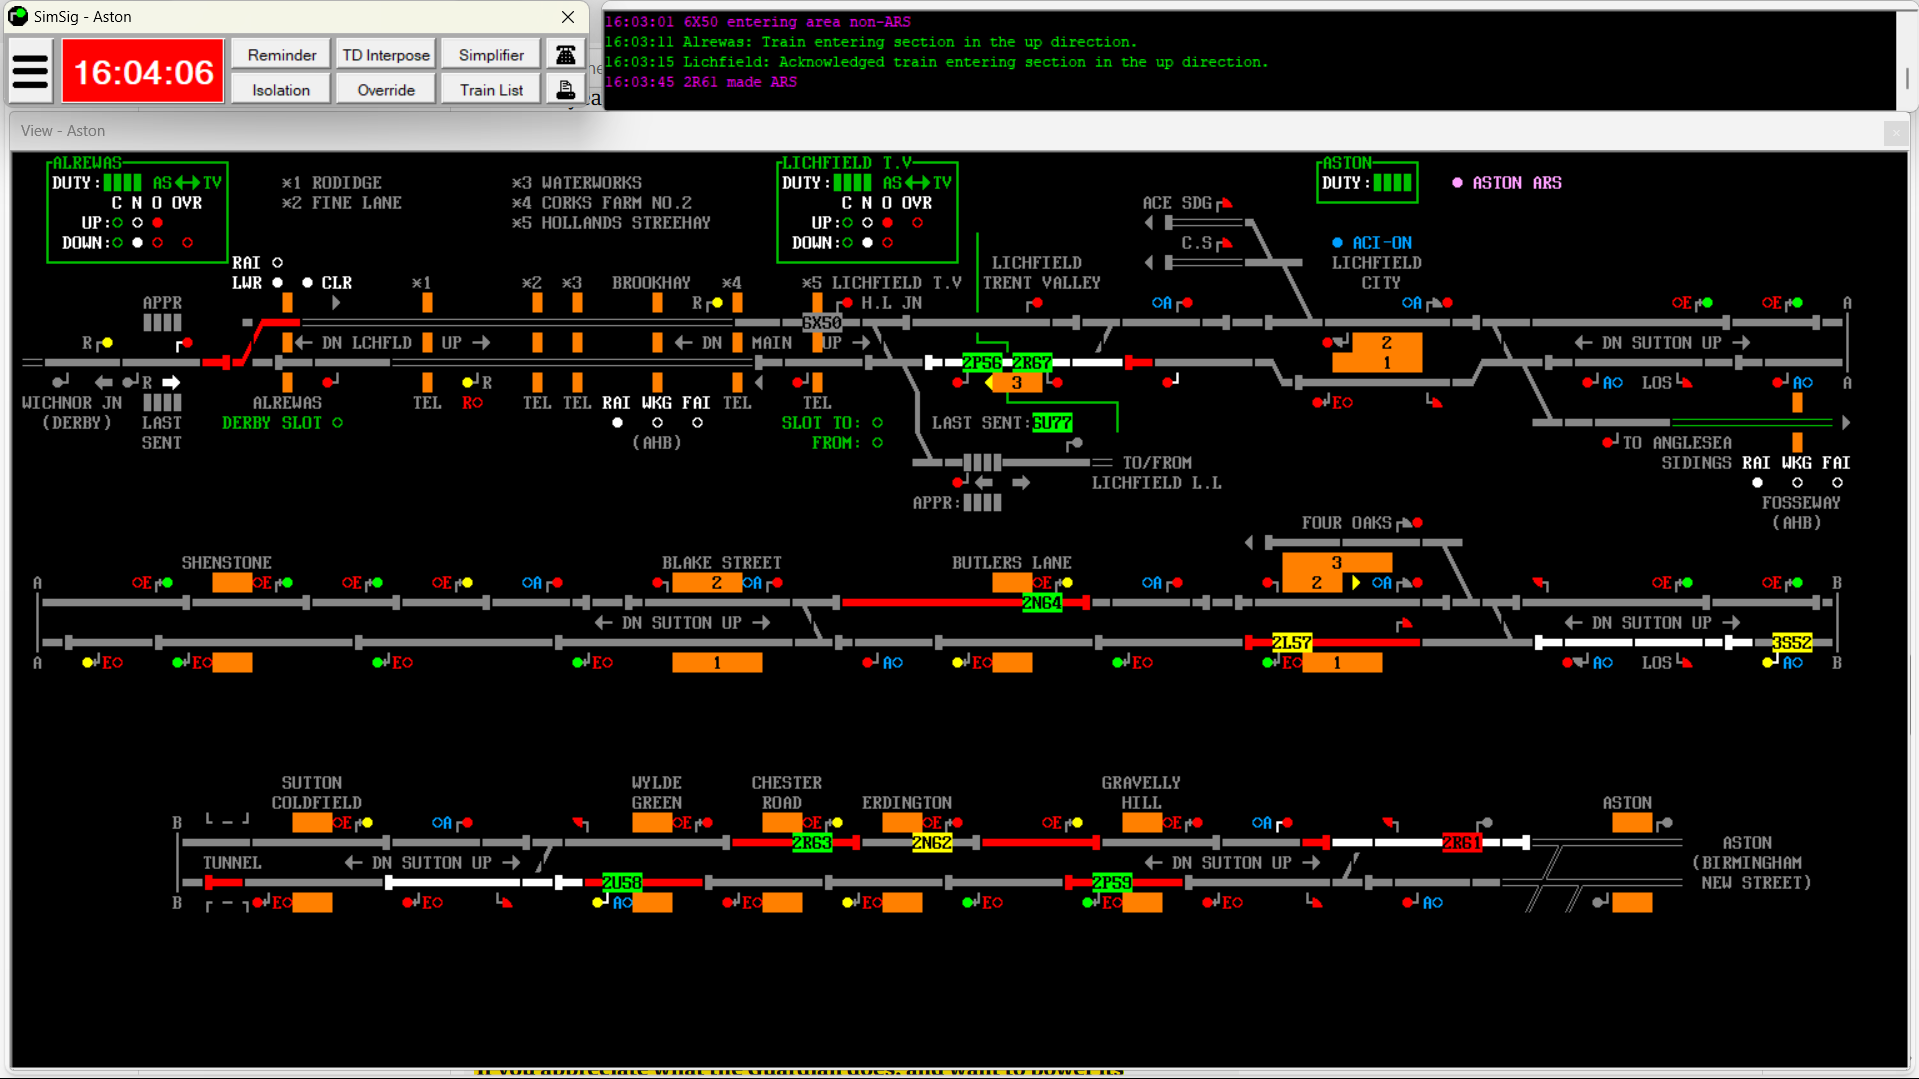
Task: Click the TD Interpose button
Action: pos(386,54)
